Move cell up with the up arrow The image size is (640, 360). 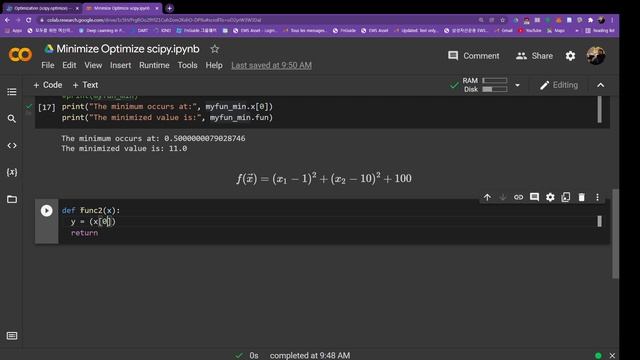click(487, 198)
